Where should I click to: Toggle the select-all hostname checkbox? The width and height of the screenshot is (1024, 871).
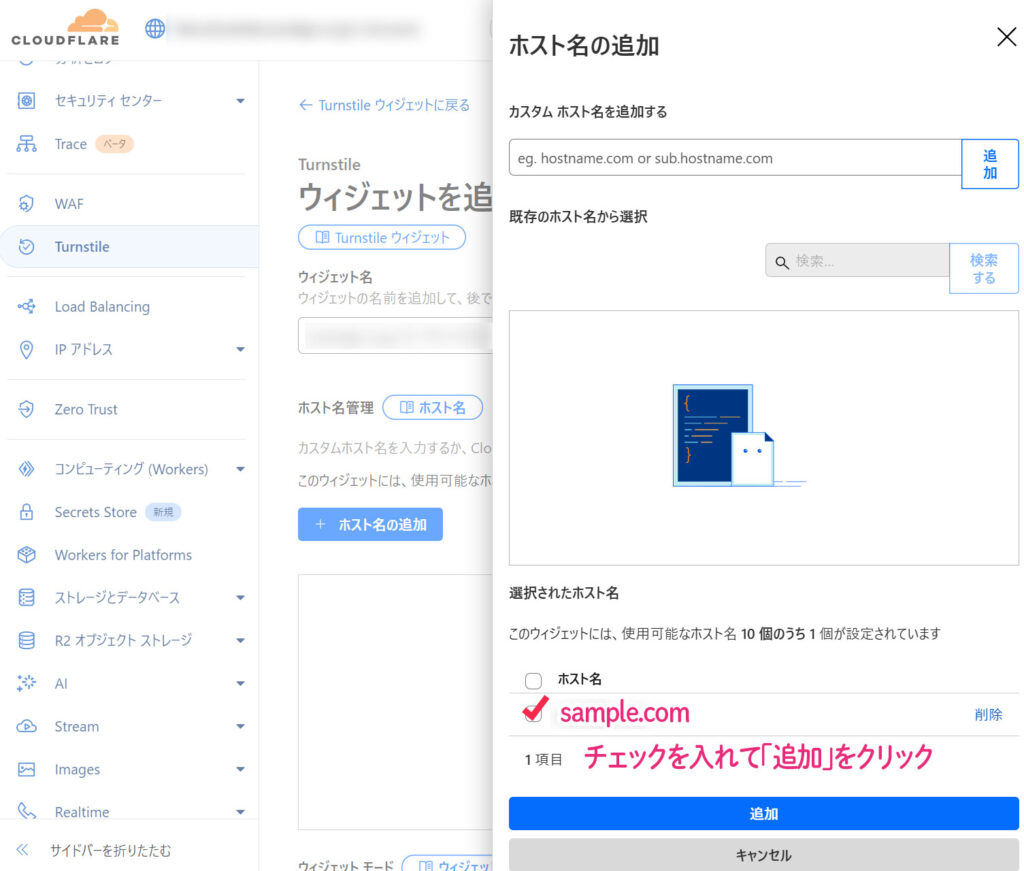tap(533, 680)
